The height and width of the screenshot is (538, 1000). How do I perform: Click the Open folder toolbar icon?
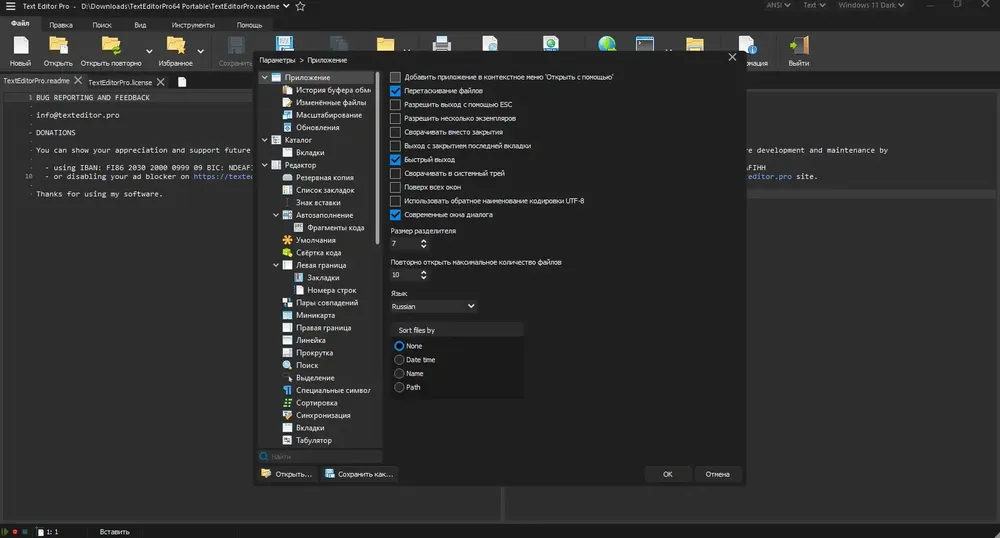coord(59,45)
